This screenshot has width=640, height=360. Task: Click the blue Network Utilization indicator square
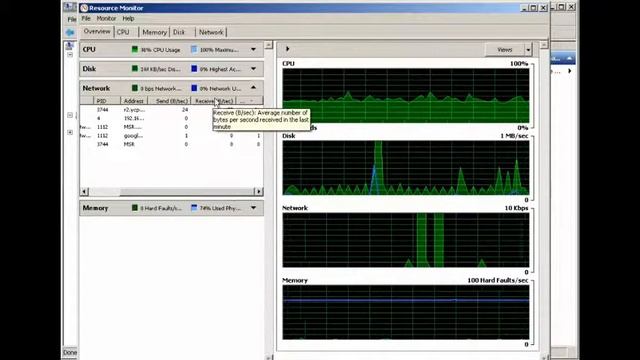[x=194, y=88]
